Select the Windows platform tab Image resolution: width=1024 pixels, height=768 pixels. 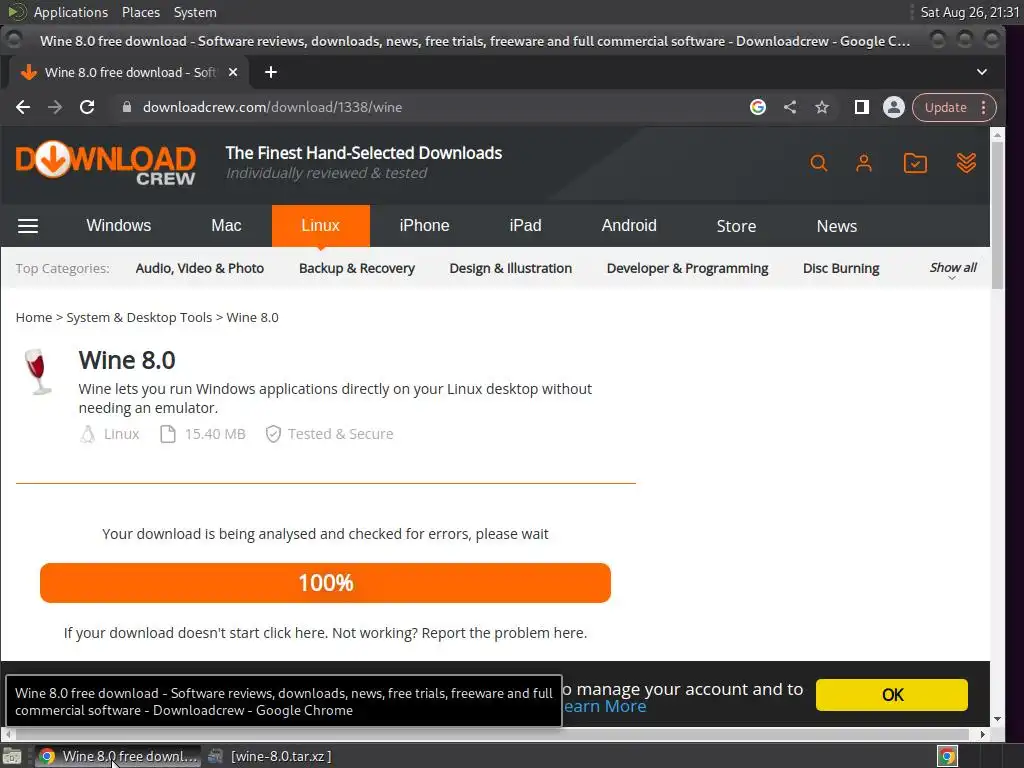[118, 225]
